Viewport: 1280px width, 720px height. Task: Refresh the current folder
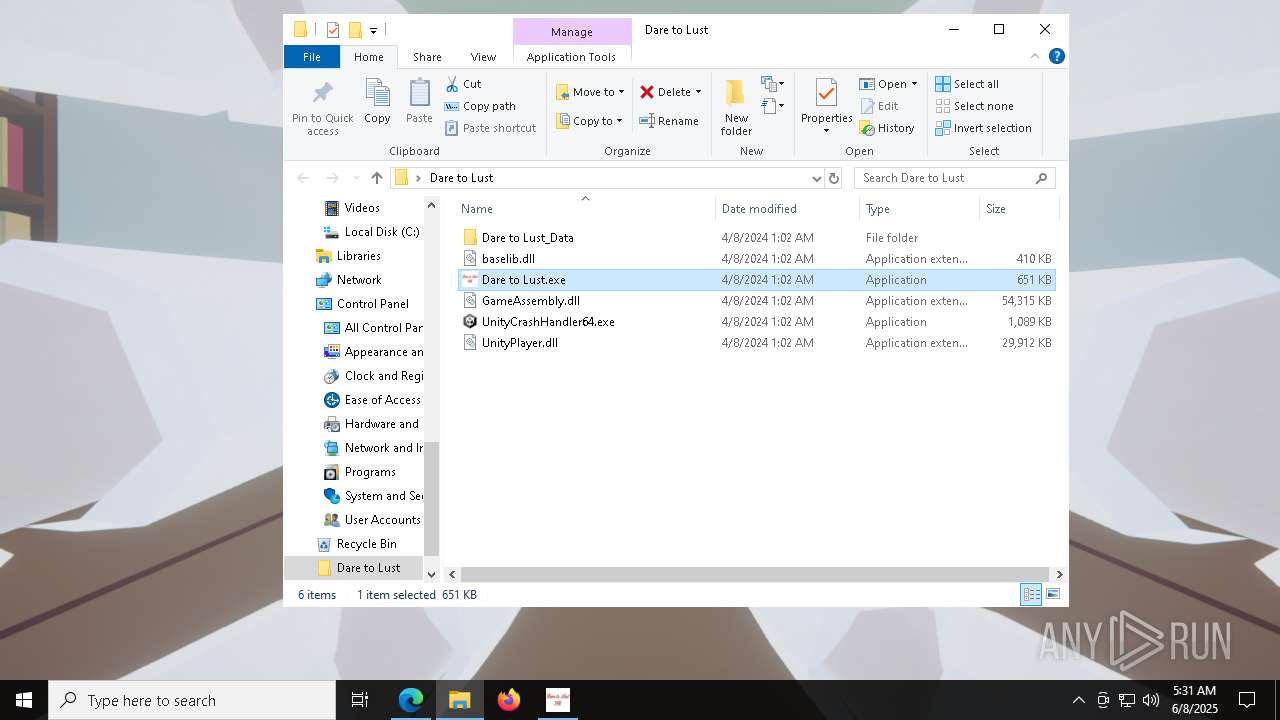point(834,178)
